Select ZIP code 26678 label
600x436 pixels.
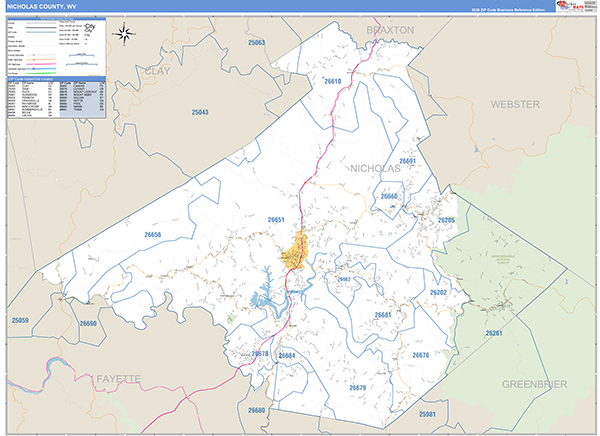(x=260, y=354)
